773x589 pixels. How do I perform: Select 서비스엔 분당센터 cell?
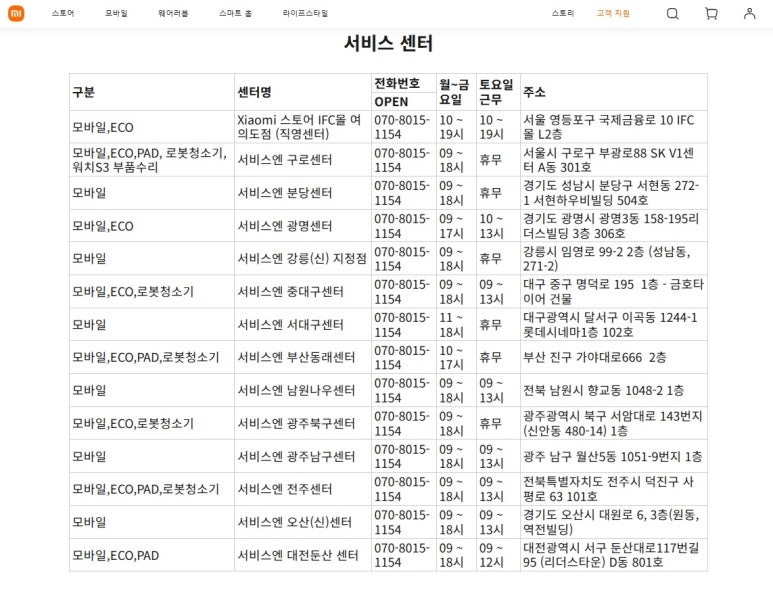[x=303, y=193]
